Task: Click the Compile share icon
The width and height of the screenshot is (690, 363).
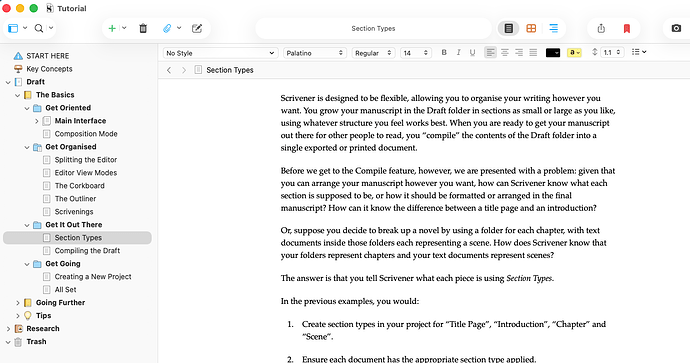Action: point(601,29)
